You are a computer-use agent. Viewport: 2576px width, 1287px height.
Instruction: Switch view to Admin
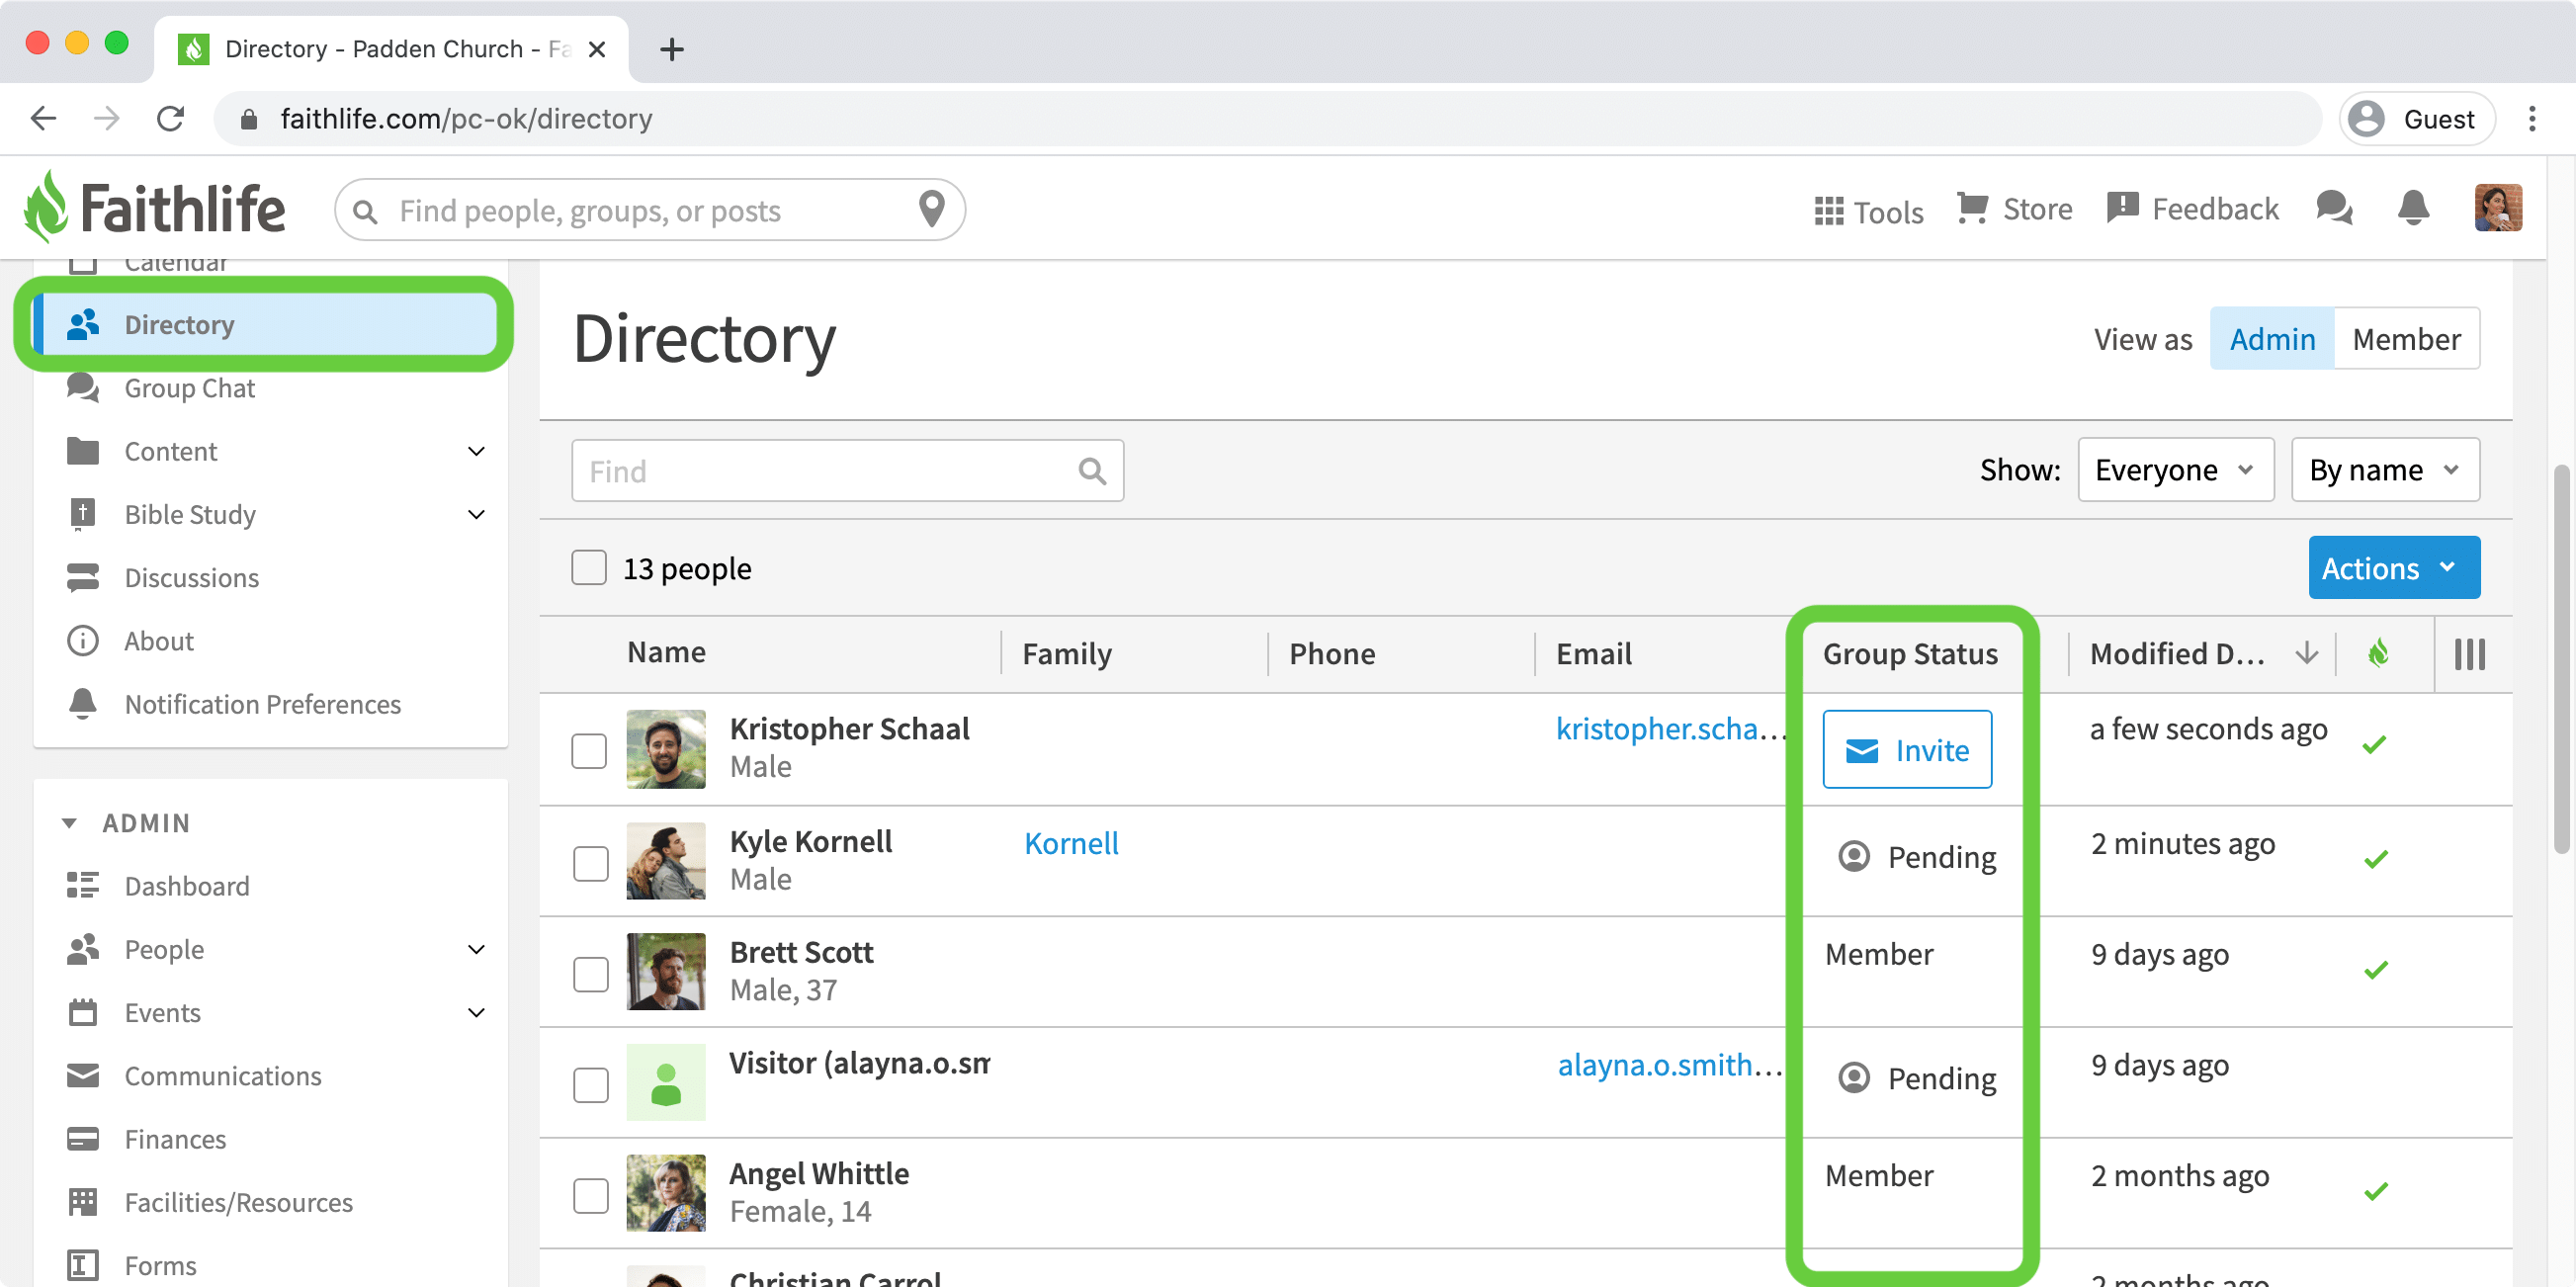(x=2272, y=339)
